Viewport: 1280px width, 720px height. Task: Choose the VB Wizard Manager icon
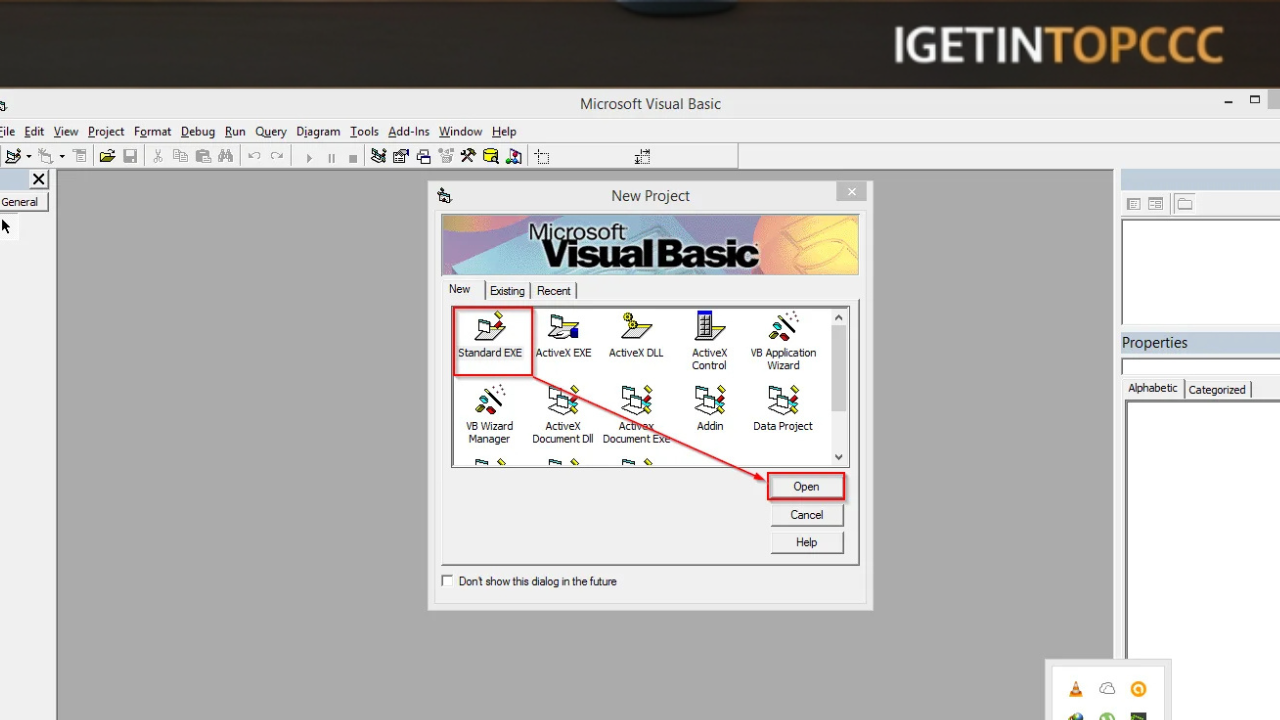coord(489,415)
